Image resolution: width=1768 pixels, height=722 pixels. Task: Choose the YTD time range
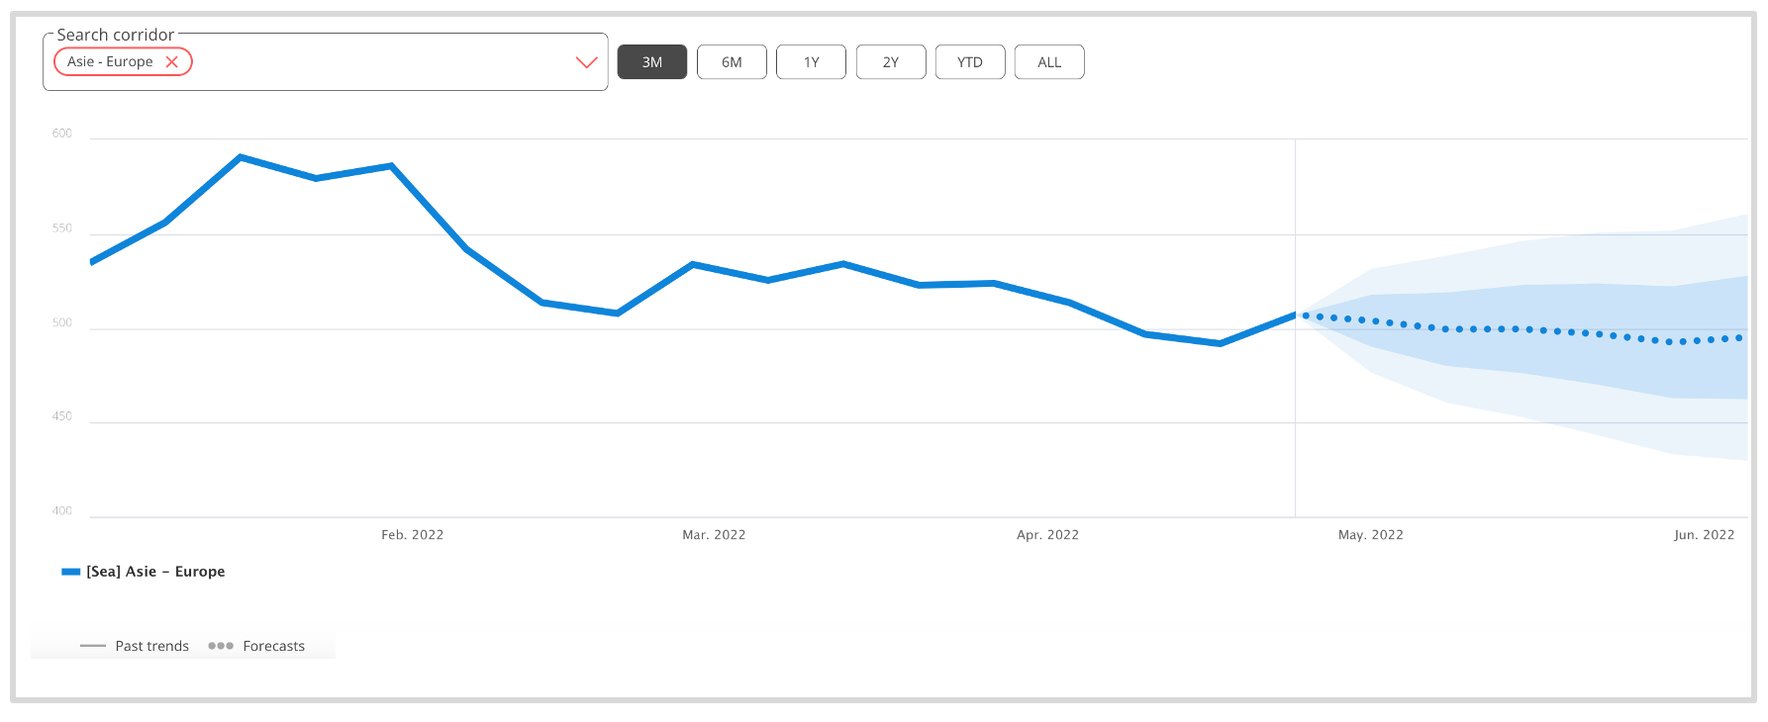click(969, 62)
